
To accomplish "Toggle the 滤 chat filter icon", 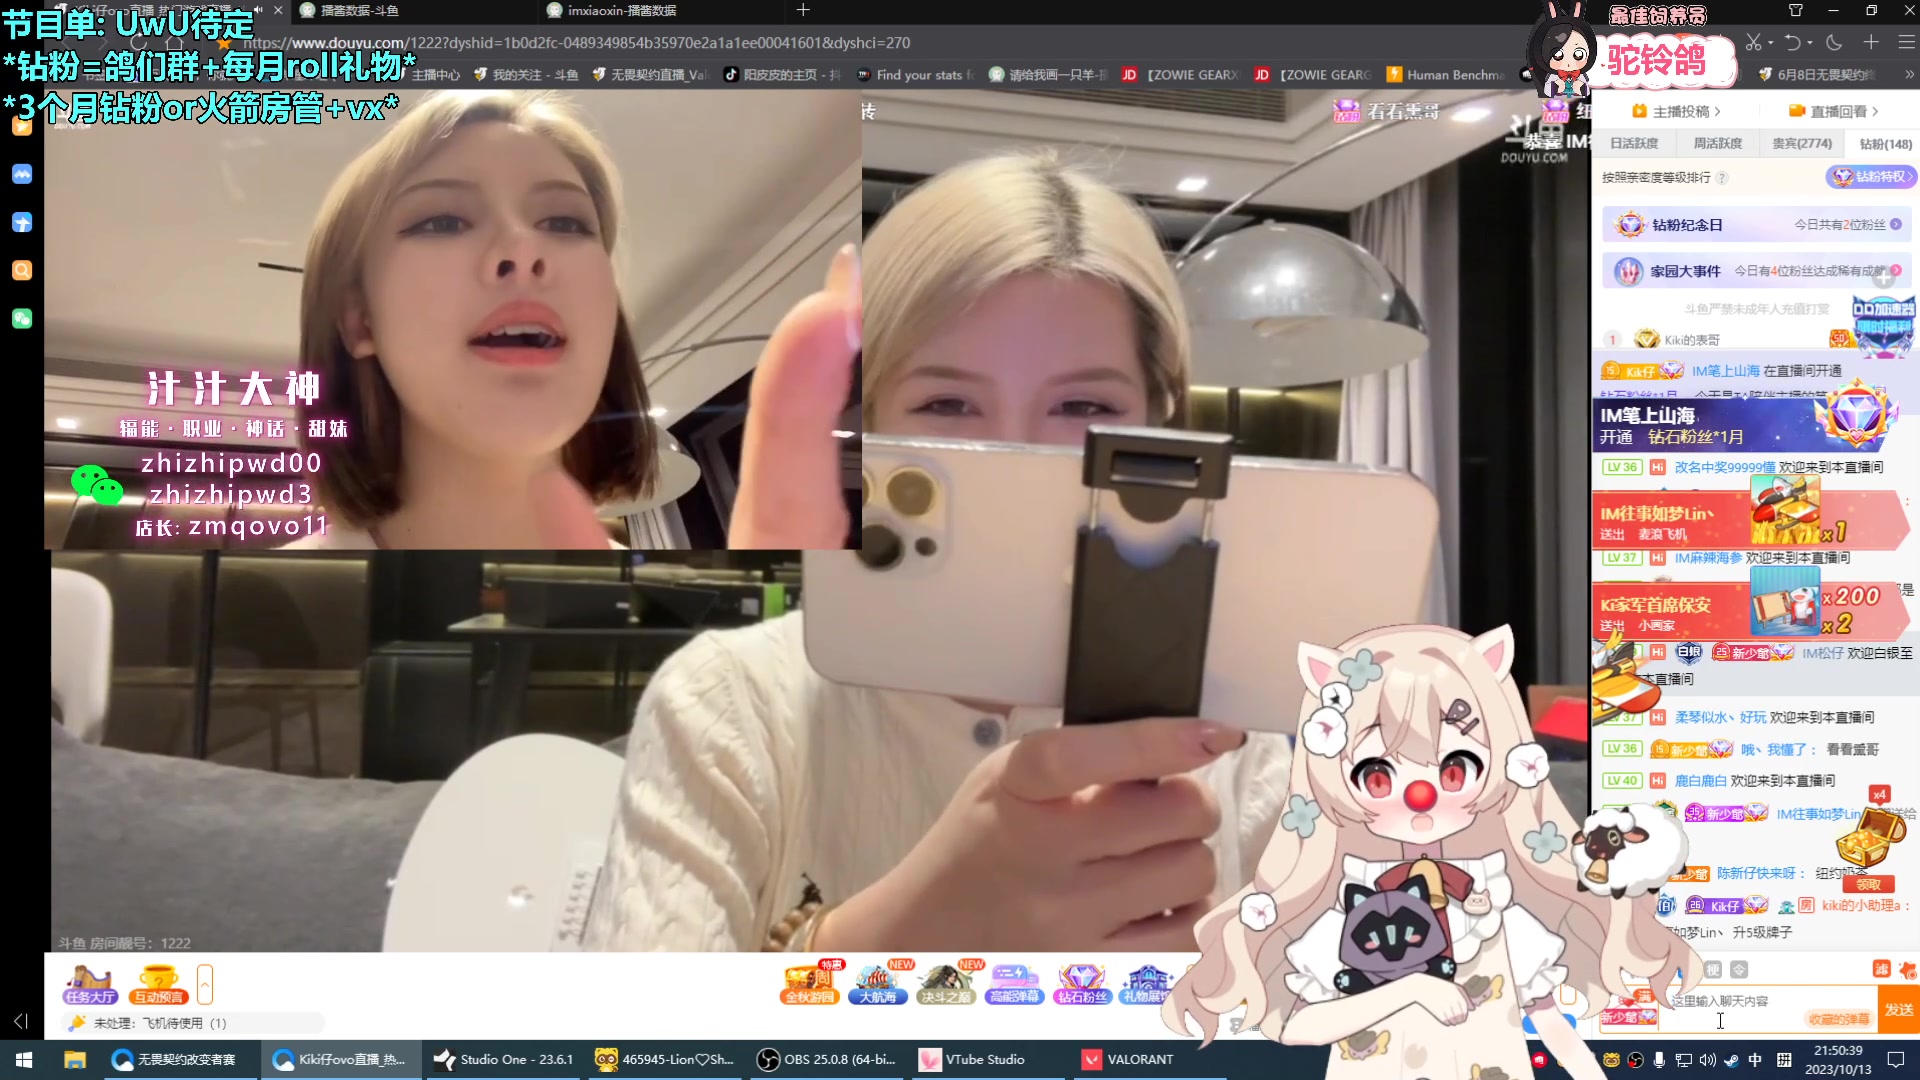I will tap(1881, 969).
